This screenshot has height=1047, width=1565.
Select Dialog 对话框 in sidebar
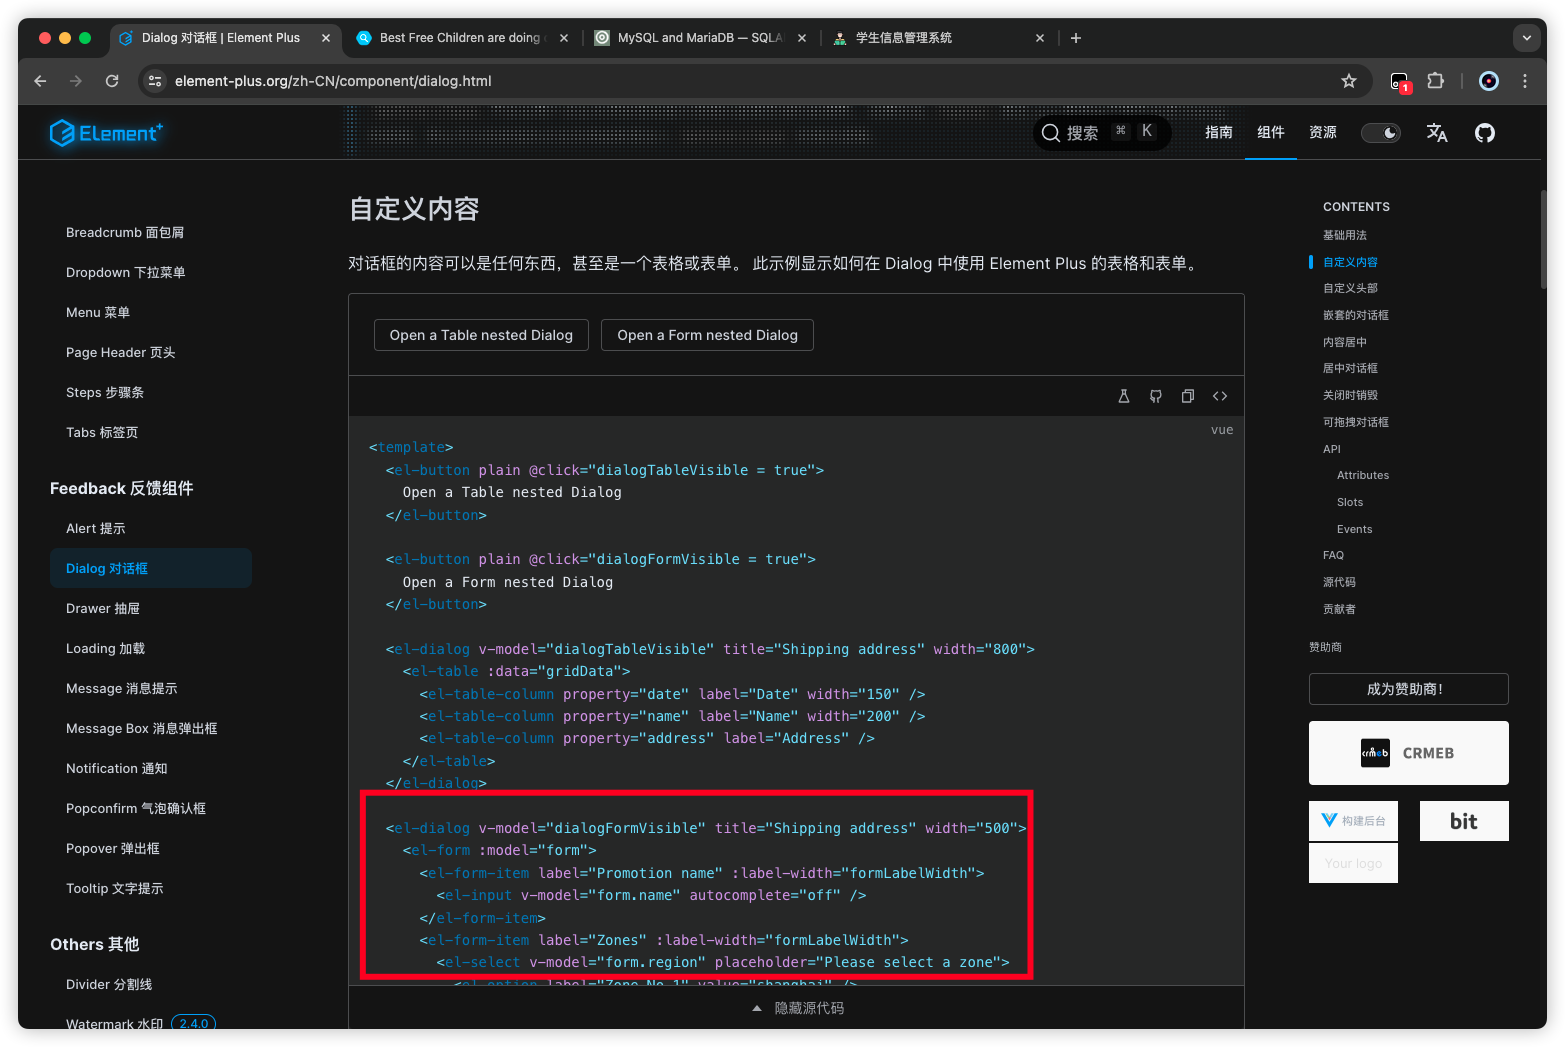[x=151, y=568]
